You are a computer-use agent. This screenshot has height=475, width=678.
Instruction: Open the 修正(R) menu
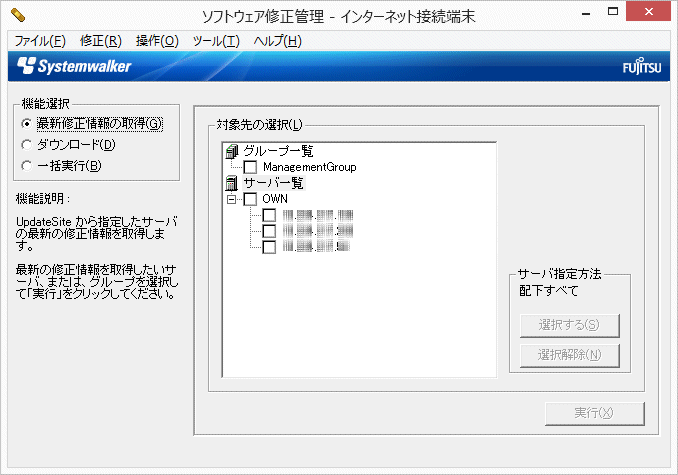tap(101, 41)
